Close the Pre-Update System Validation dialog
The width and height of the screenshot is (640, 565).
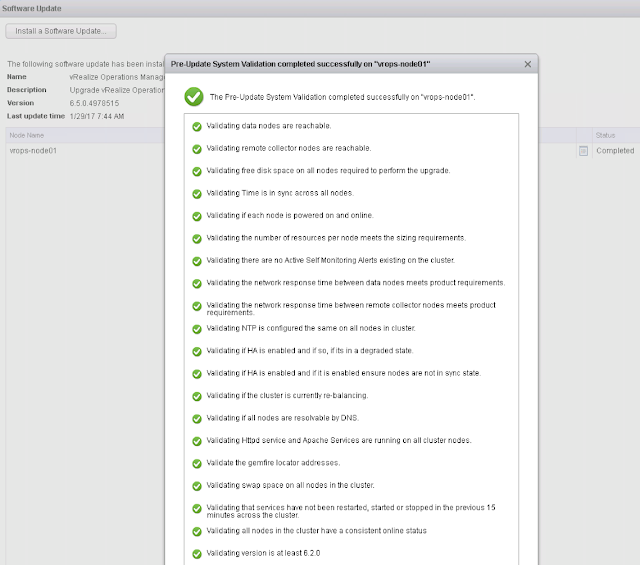tap(528, 64)
